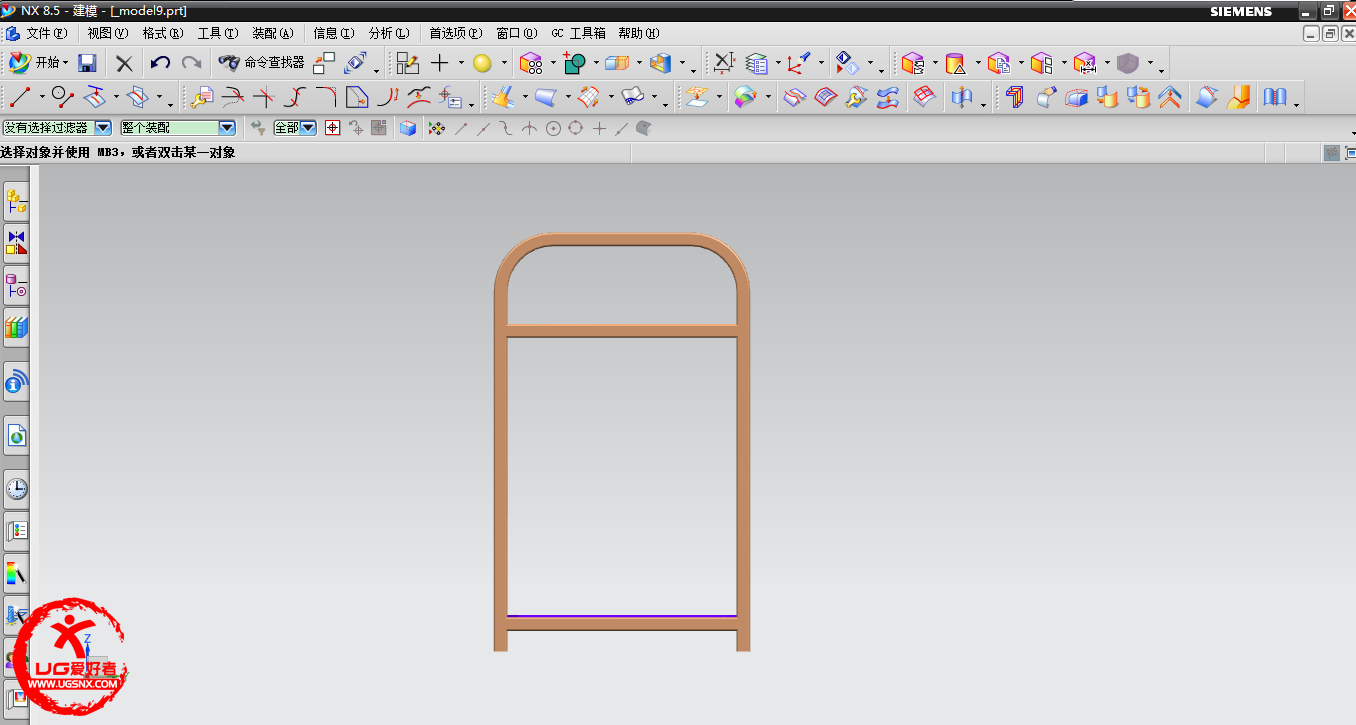Click the hole feature block icon
The height and width of the screenshot is (725, 1356).
coord(531,63)
